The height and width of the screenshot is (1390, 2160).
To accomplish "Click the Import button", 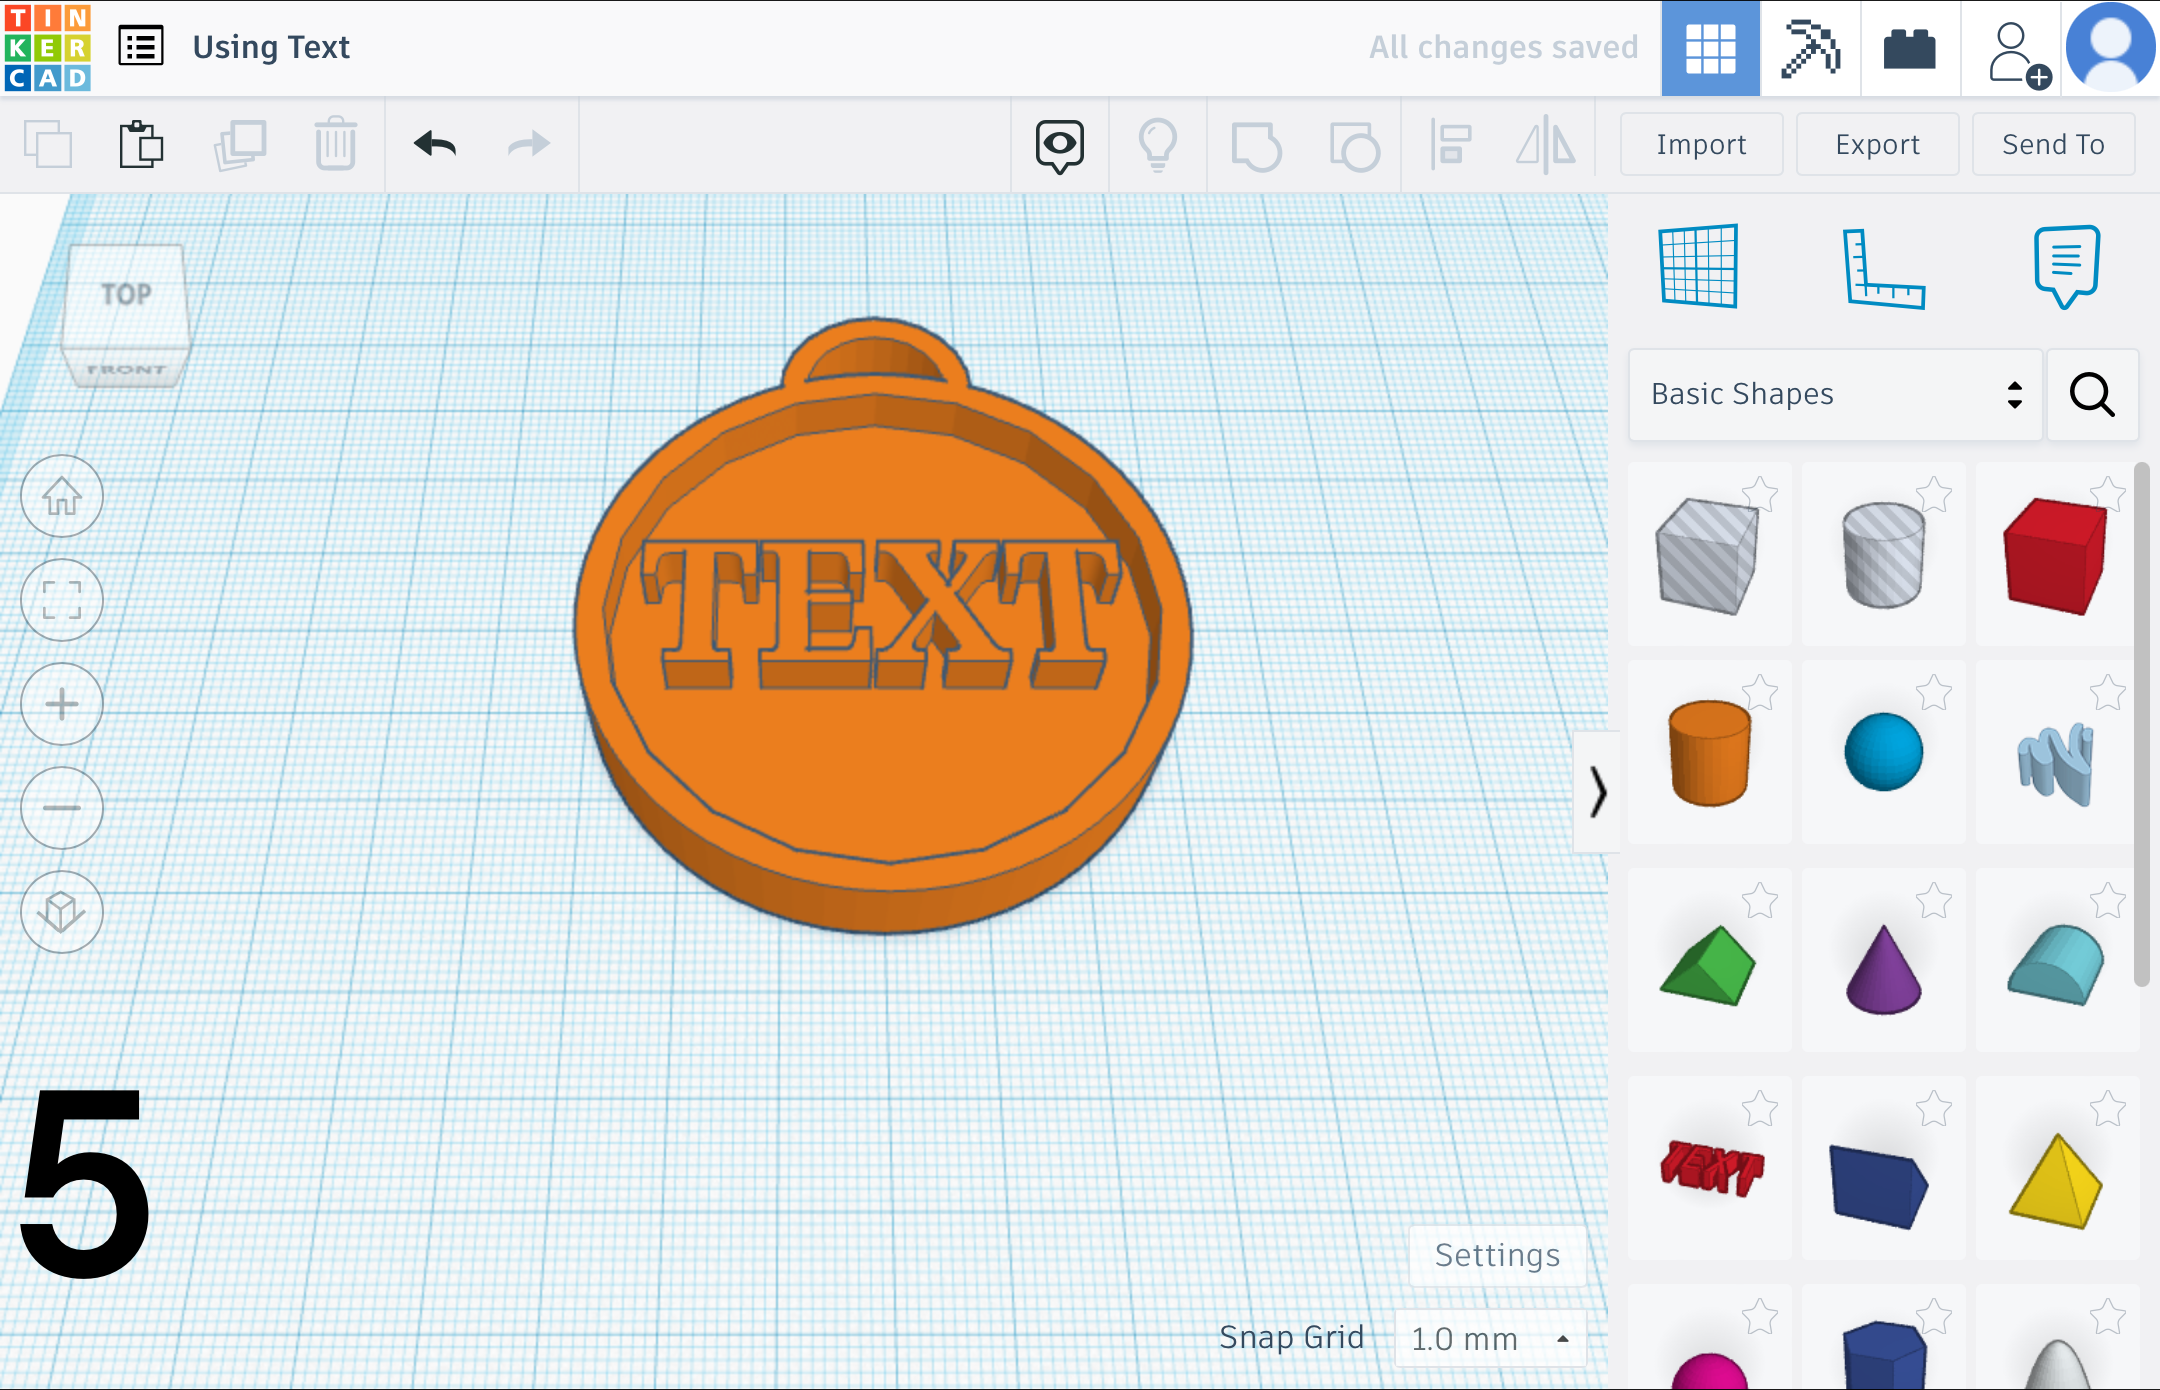I will (1701, 145).
